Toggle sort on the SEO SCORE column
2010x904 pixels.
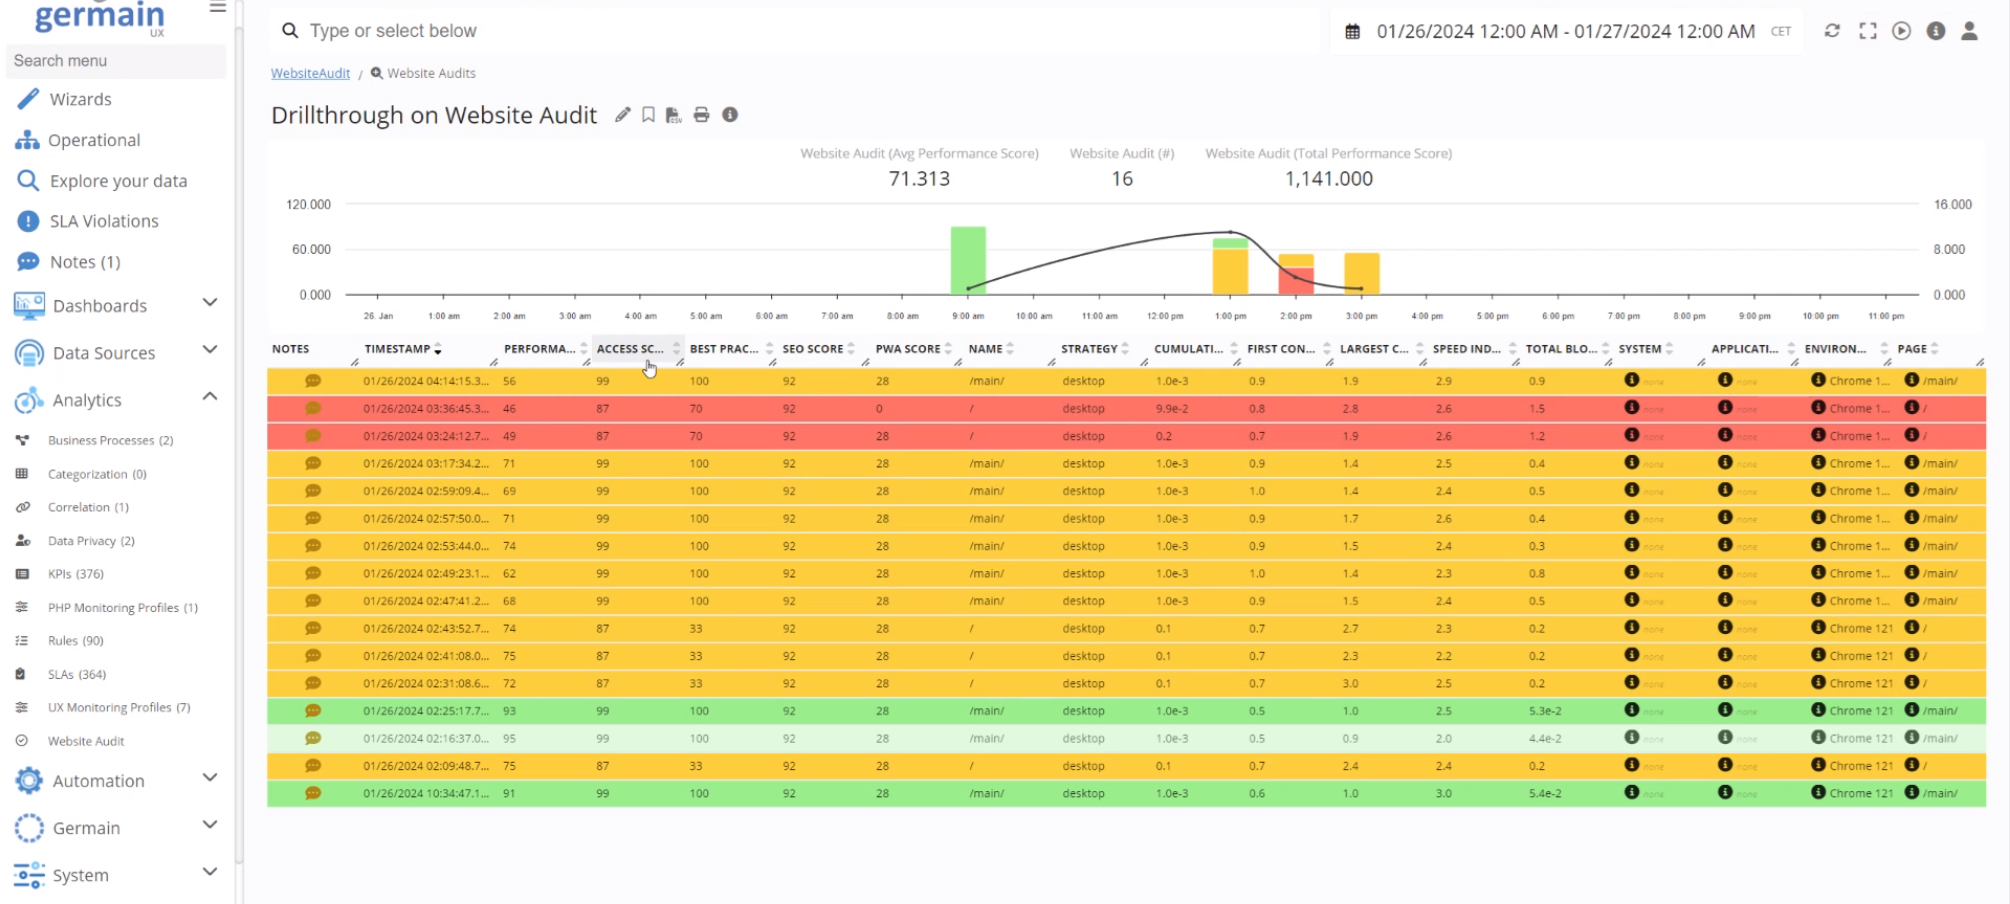[x=851, y=348]
